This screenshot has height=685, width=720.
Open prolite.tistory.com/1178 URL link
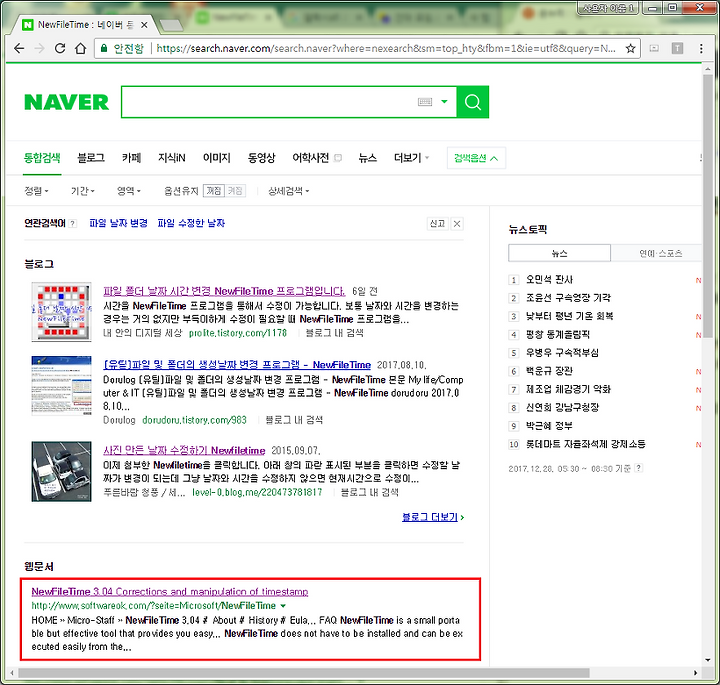pyautogui.click(x=238, y=333)
